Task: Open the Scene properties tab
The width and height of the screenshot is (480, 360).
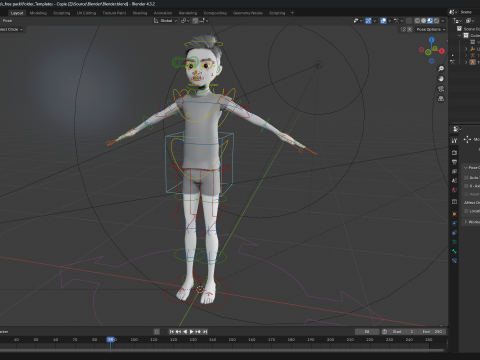Action: coord(454,181)
